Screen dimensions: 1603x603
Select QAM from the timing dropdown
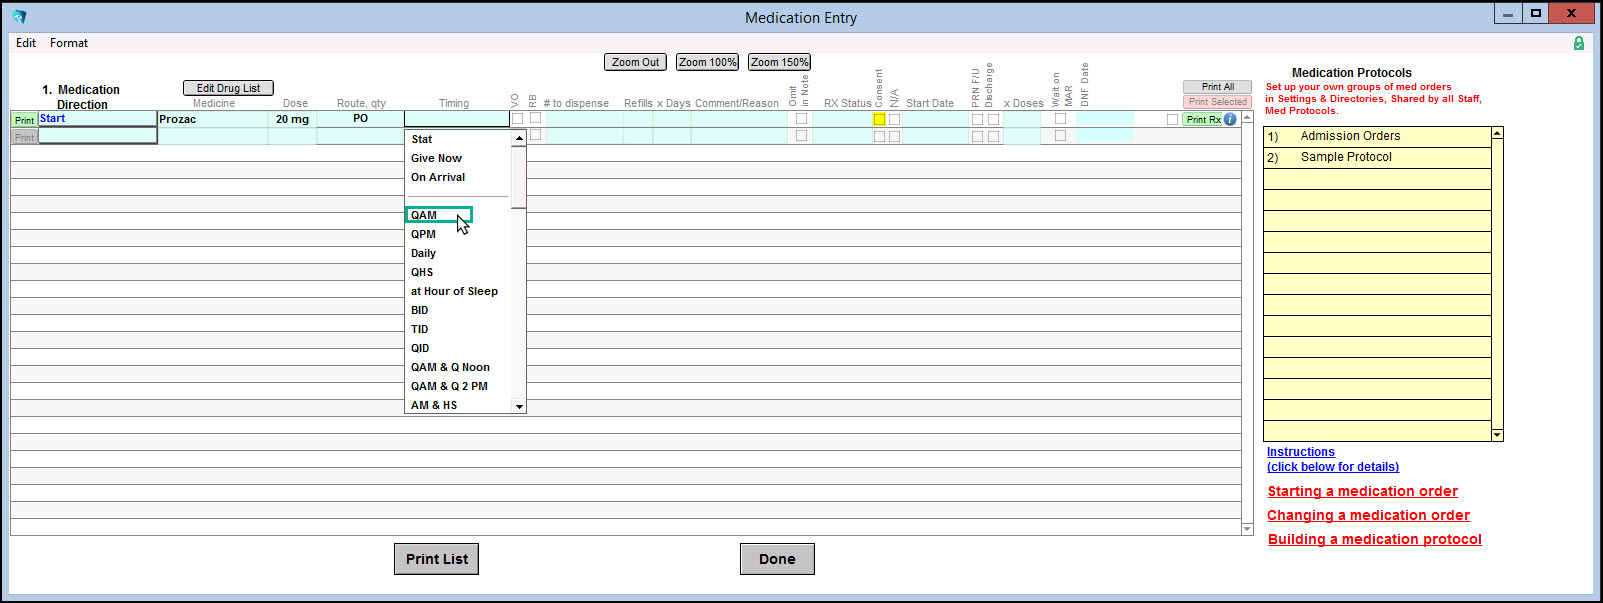[x=424, y=215]
